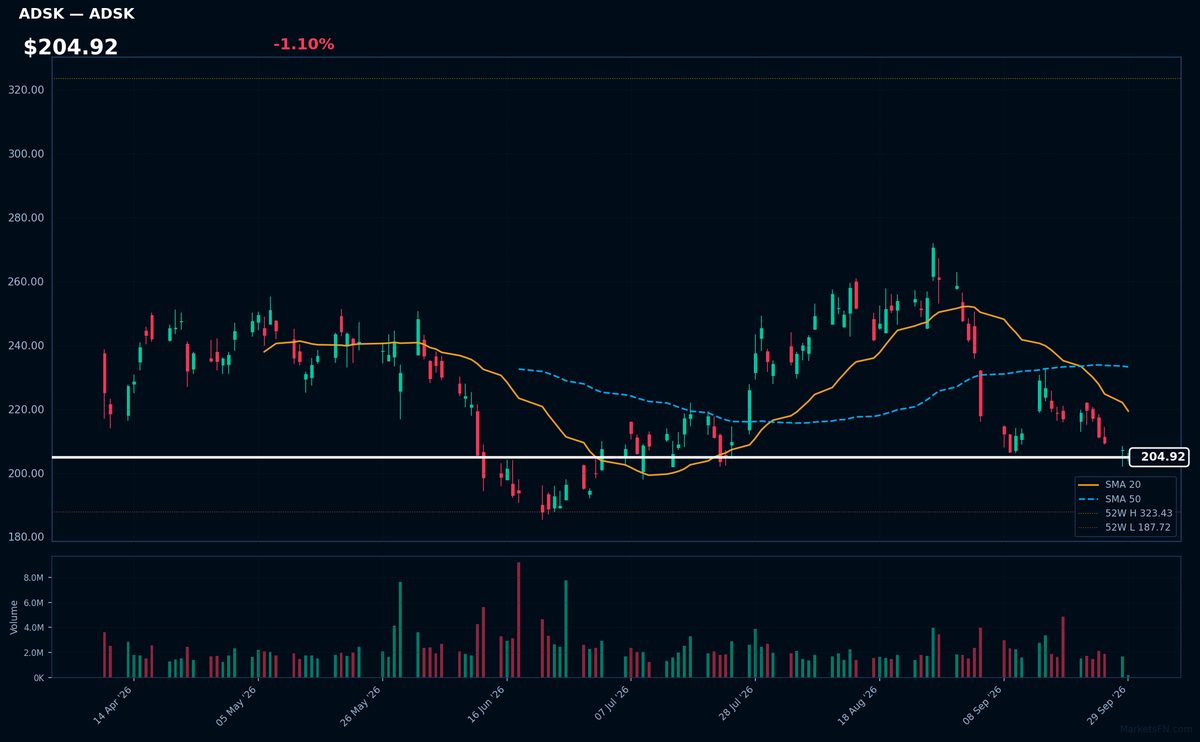Click the 300.00 price axis label

point(26,154)
